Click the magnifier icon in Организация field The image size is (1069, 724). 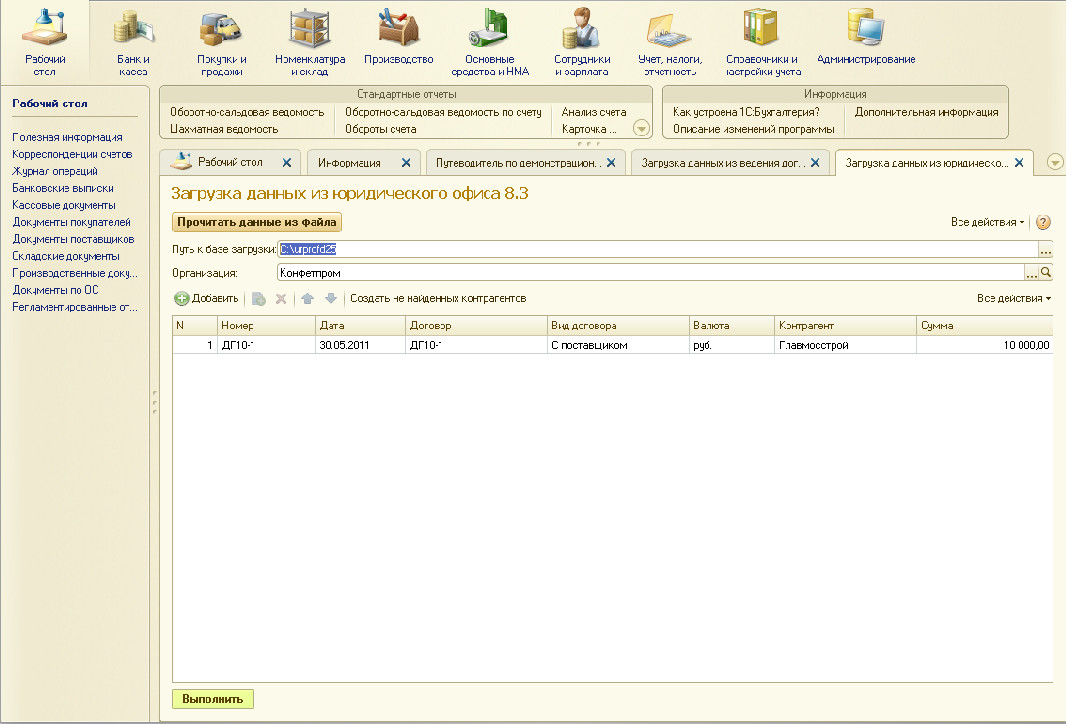pyautogui.click(x=1047, y=272)
